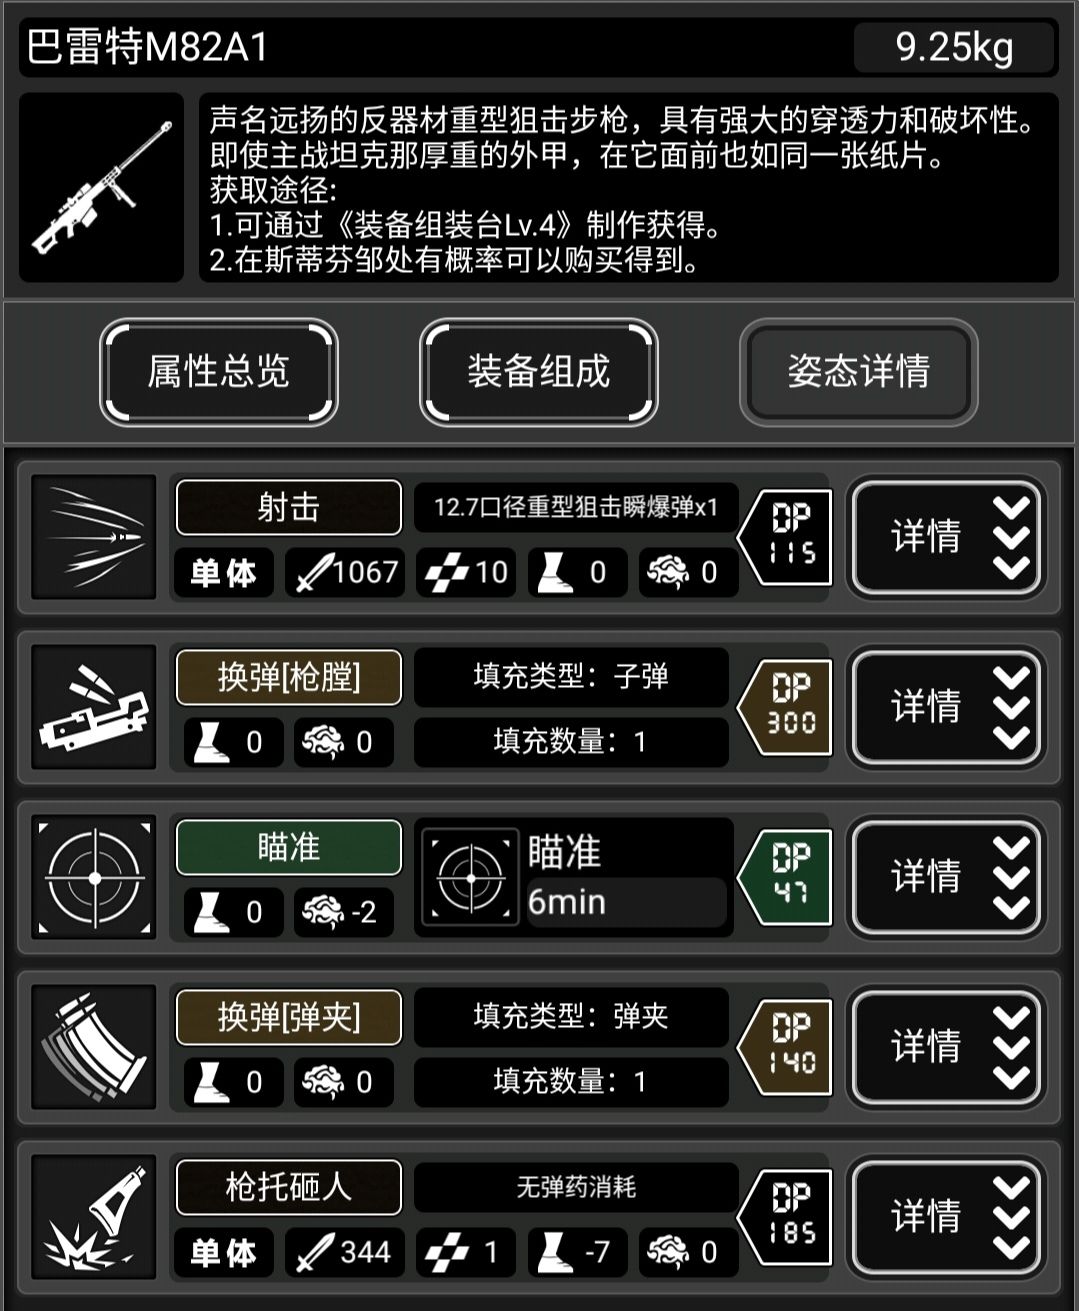Select the magazine reload icon
Viewport: 1079px width, 1311px height.
(94, 1047)
